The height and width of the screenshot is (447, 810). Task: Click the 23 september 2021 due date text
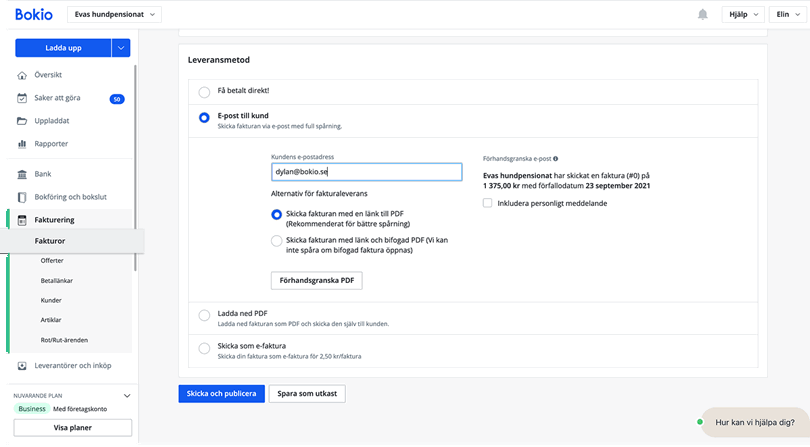(x=618, y=186)
